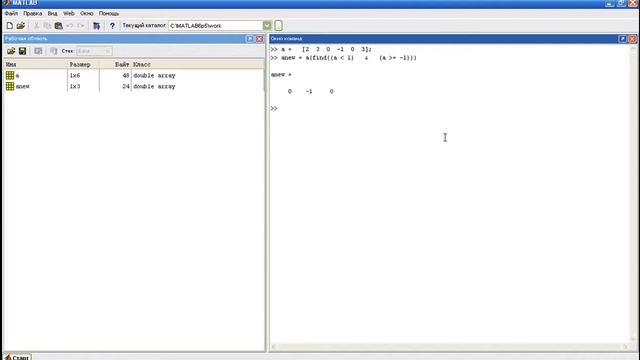640x360 pixels.
Task: Click double array class in row anew
Action: [154, 87]
